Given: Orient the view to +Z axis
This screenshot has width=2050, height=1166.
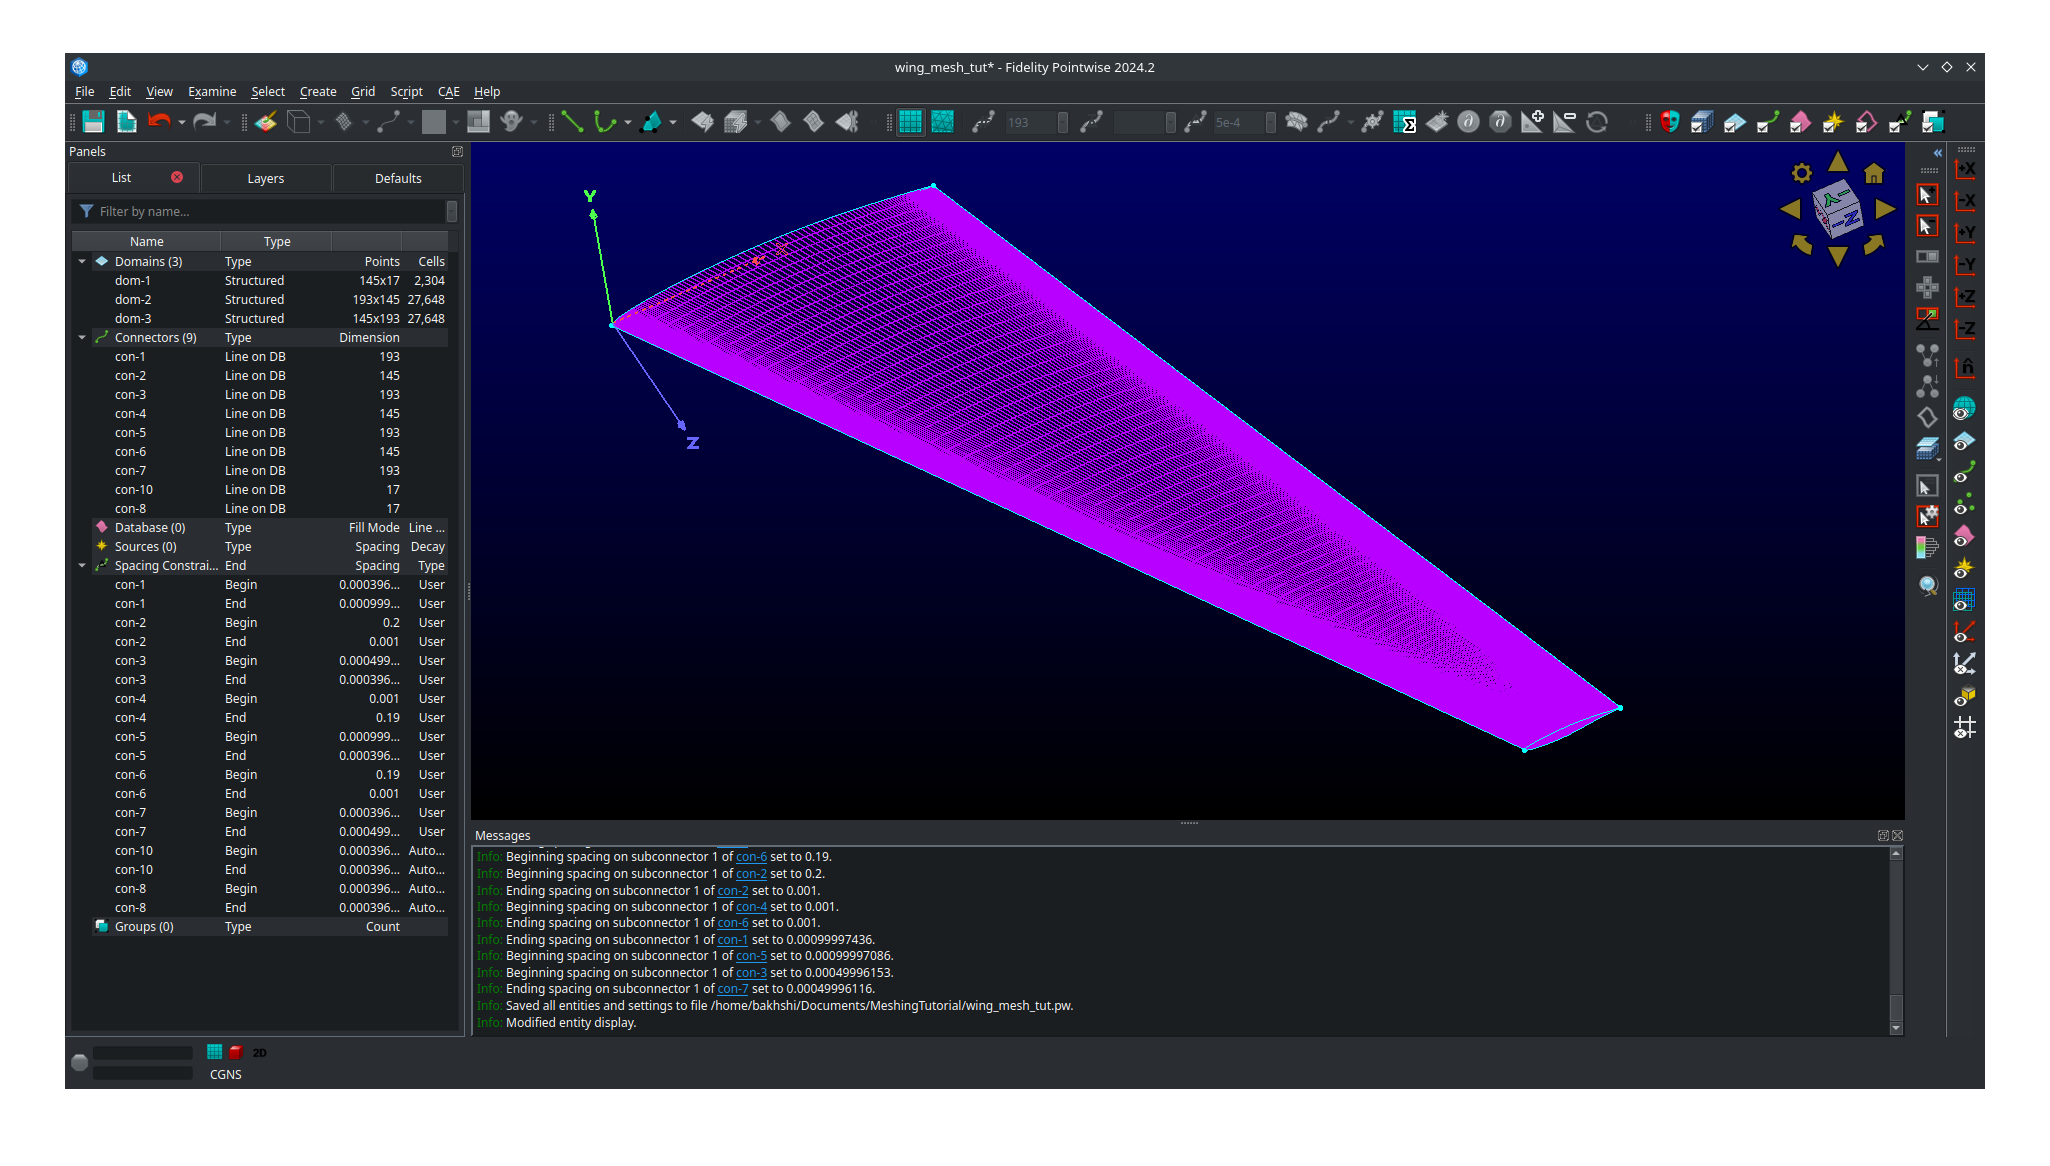Looking at the screenshot, I should point(1963,296).
